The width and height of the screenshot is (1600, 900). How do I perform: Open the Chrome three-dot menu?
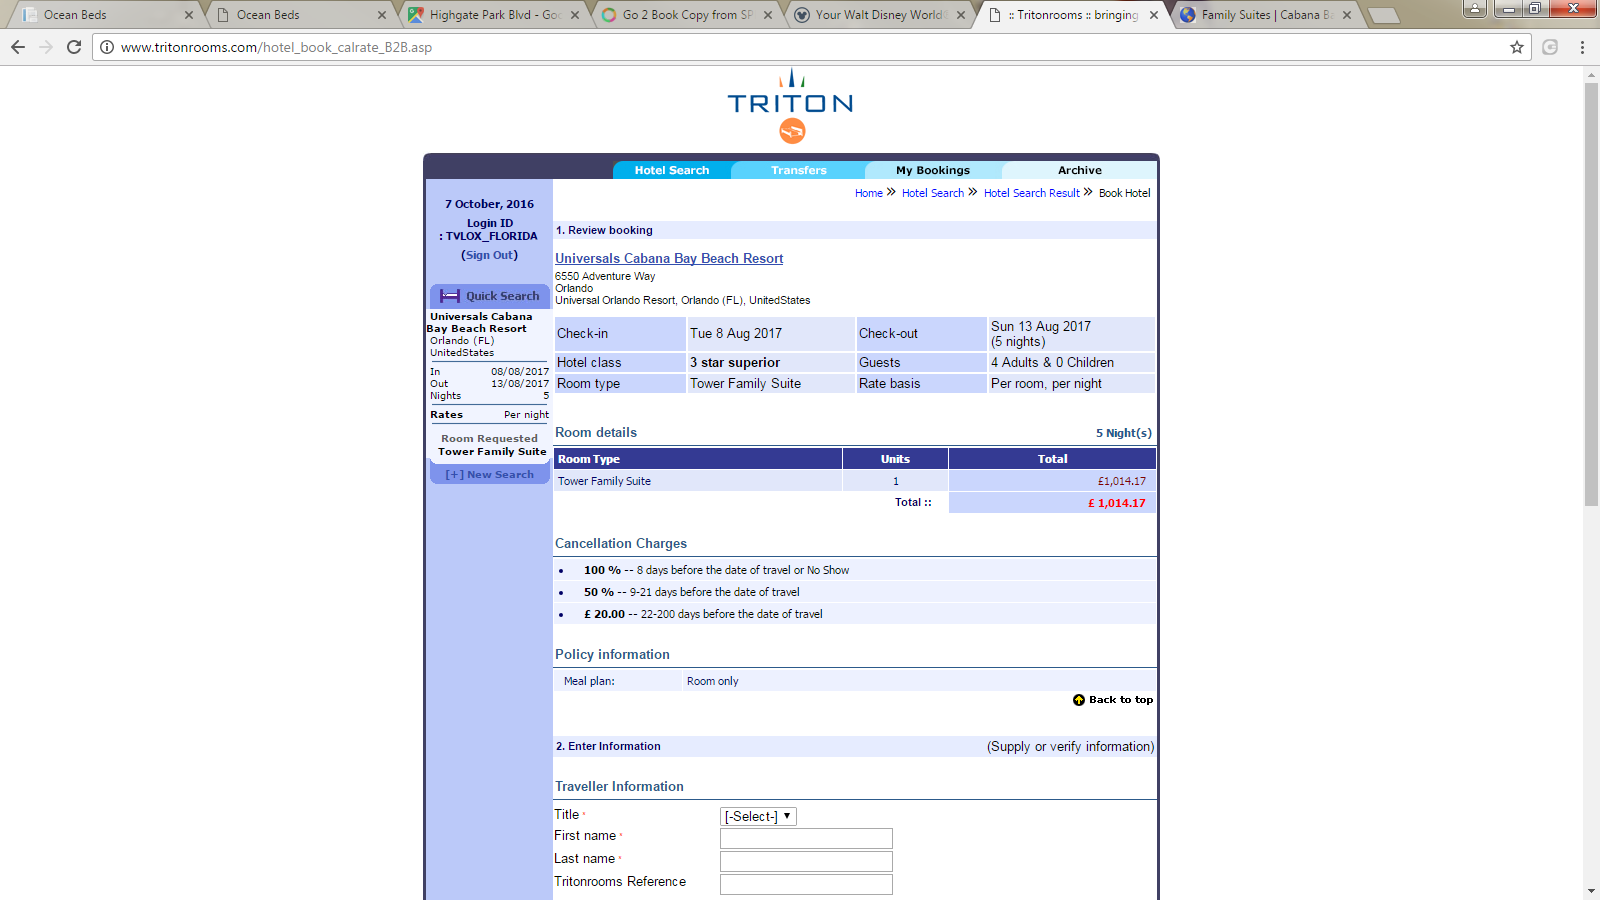coord(1582,47)
